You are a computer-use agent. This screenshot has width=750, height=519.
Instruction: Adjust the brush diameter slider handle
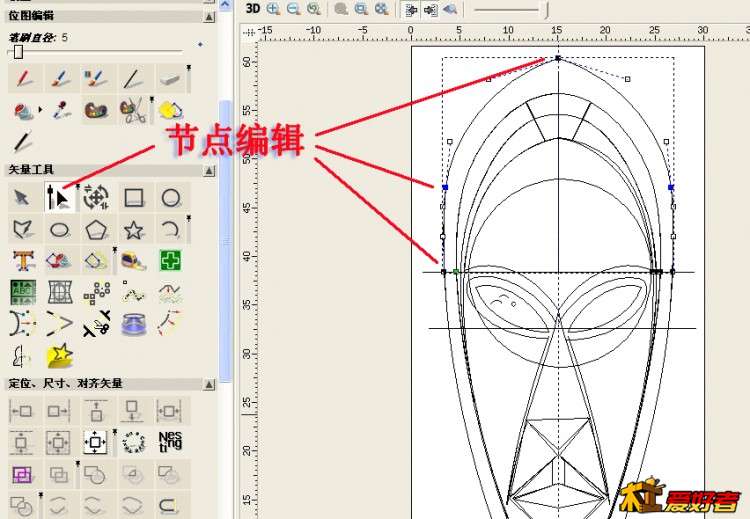pyautogui.click(x=18, y=51)
